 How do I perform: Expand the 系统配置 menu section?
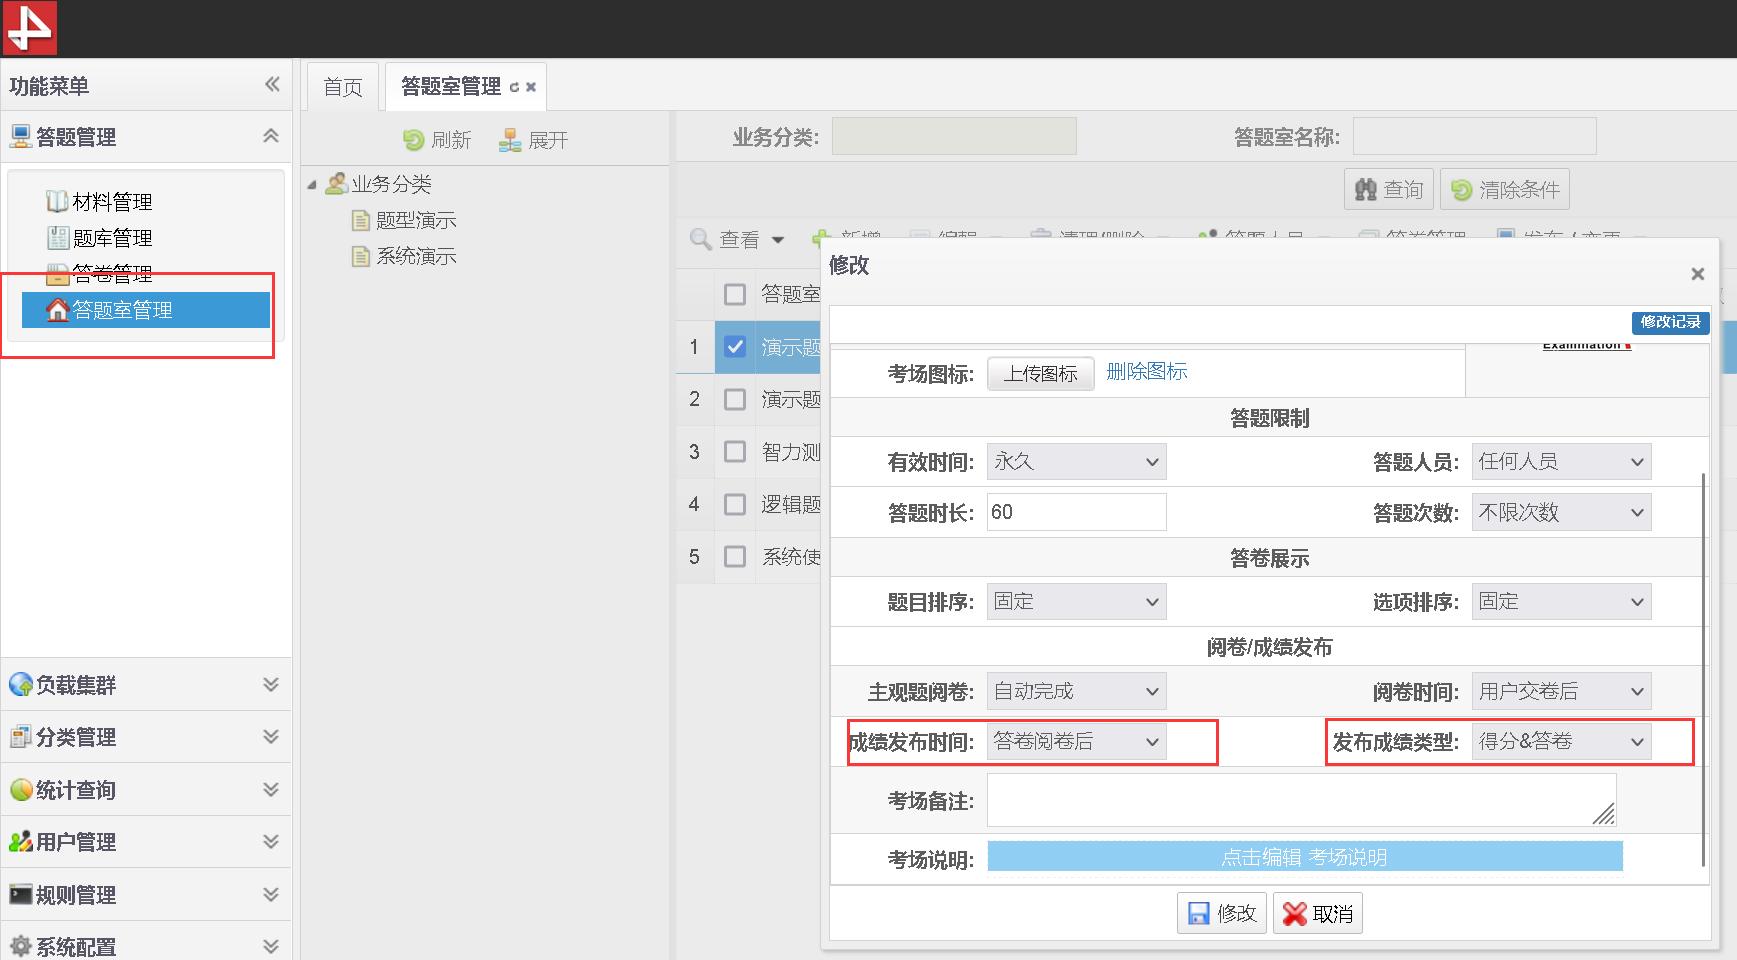tap(270, 946)
